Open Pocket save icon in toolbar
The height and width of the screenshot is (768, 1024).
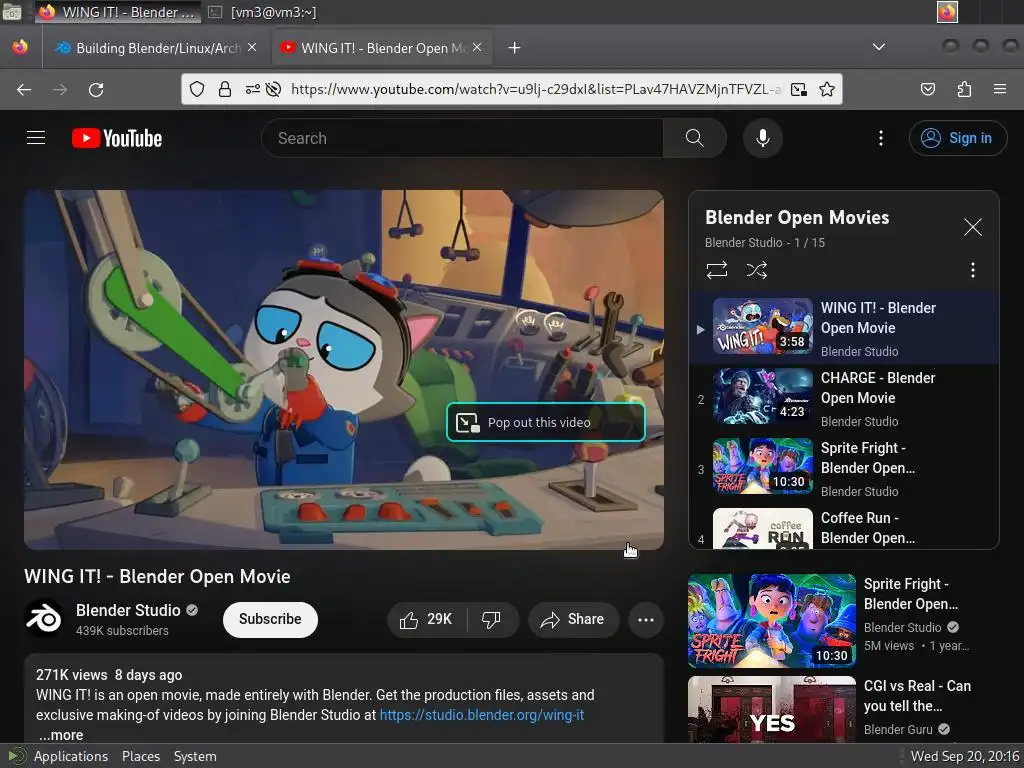coord(927,89)
